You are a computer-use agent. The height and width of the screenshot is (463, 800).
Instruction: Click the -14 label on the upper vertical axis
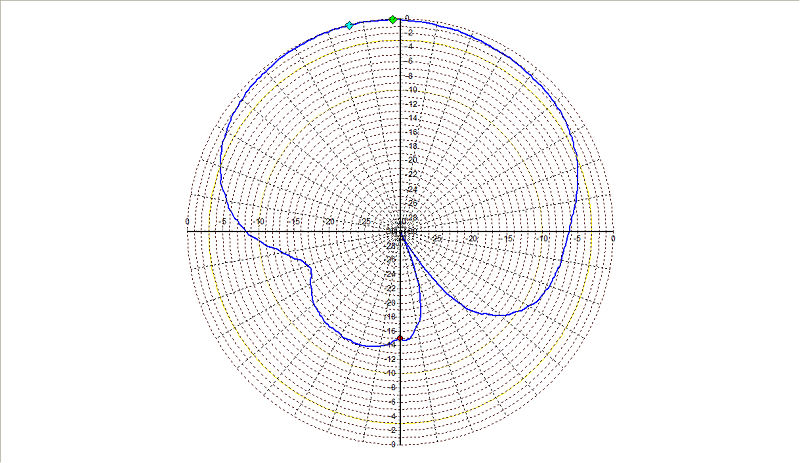click(412, 118)
